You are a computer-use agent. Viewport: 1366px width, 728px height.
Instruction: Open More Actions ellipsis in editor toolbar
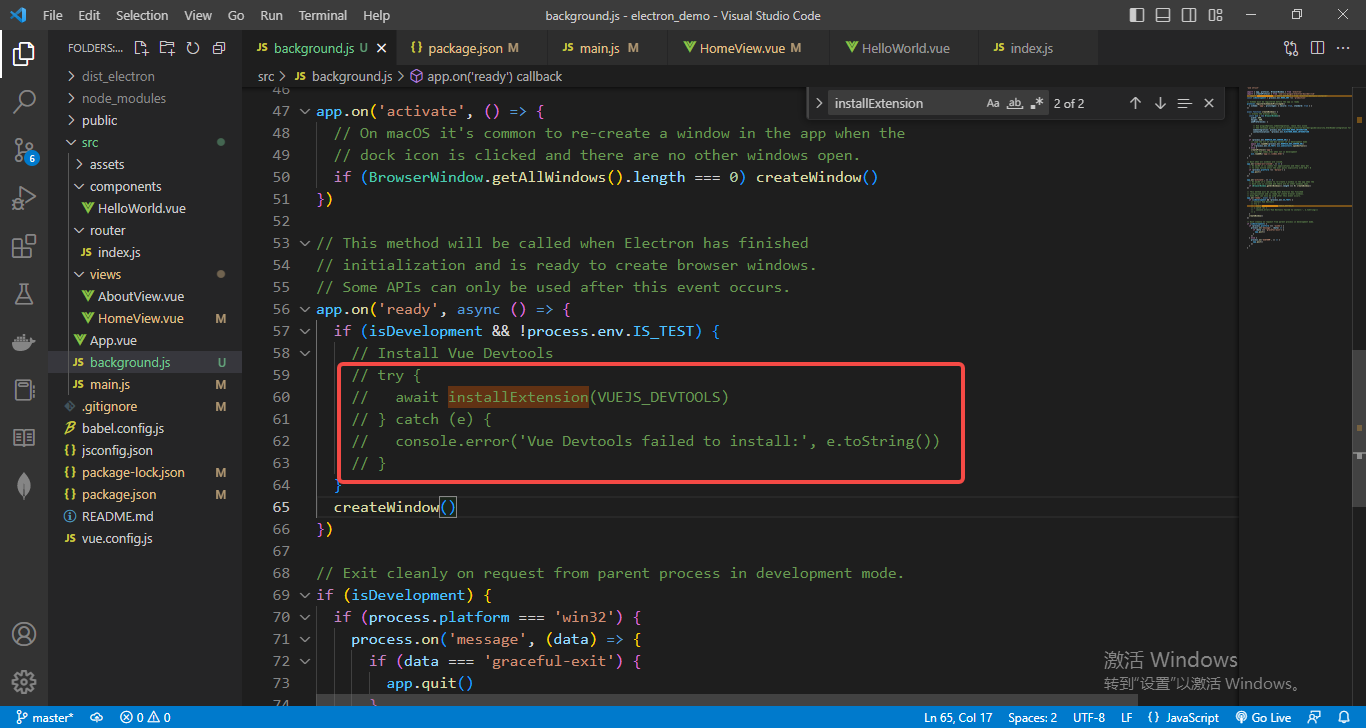(1343, 48)
